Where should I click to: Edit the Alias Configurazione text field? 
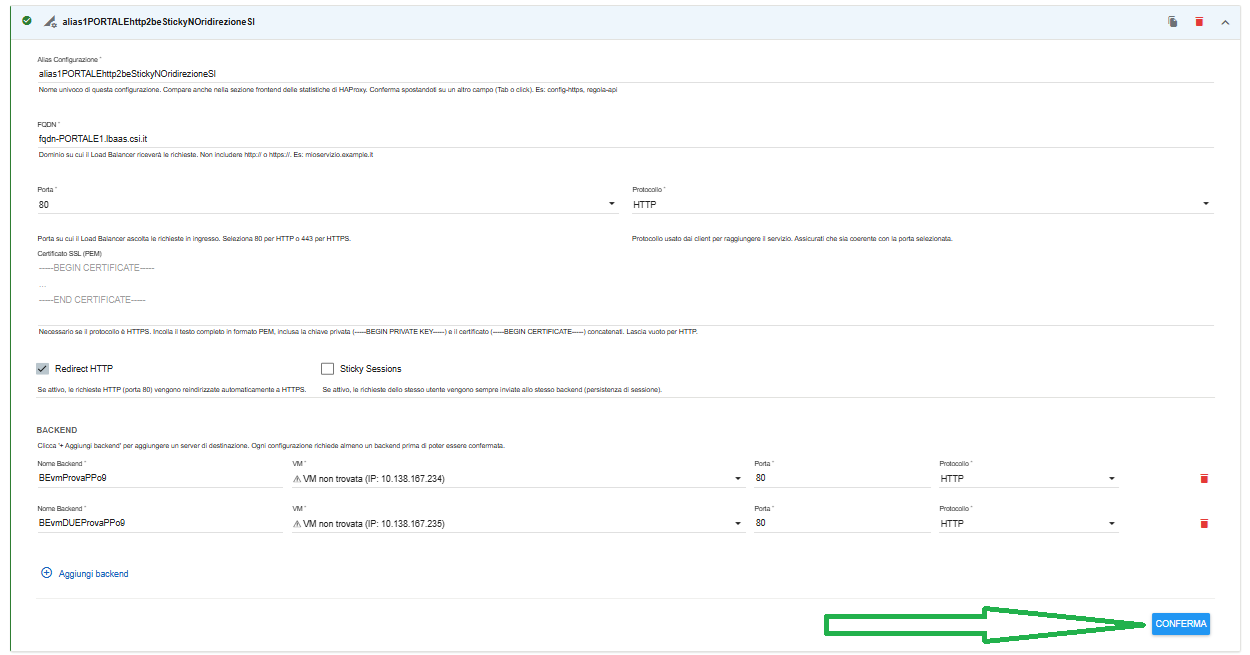[x=625, y=73]
